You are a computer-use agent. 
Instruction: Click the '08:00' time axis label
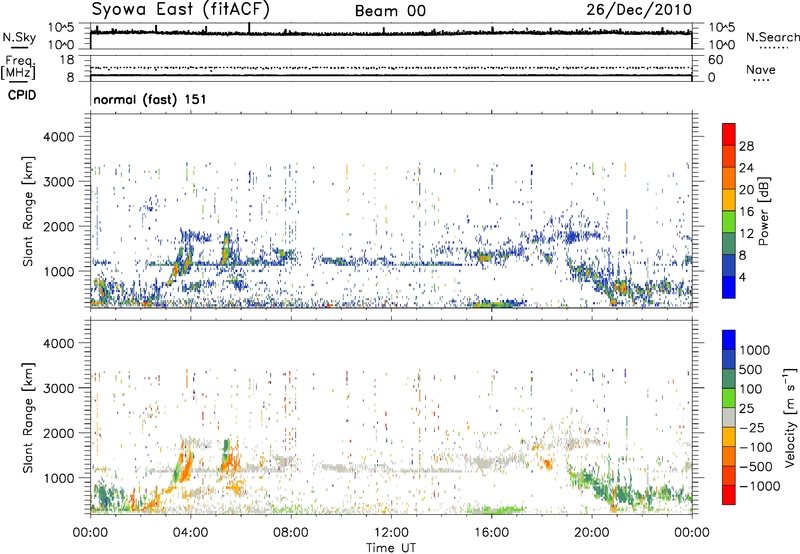click(x=291, y=533)
